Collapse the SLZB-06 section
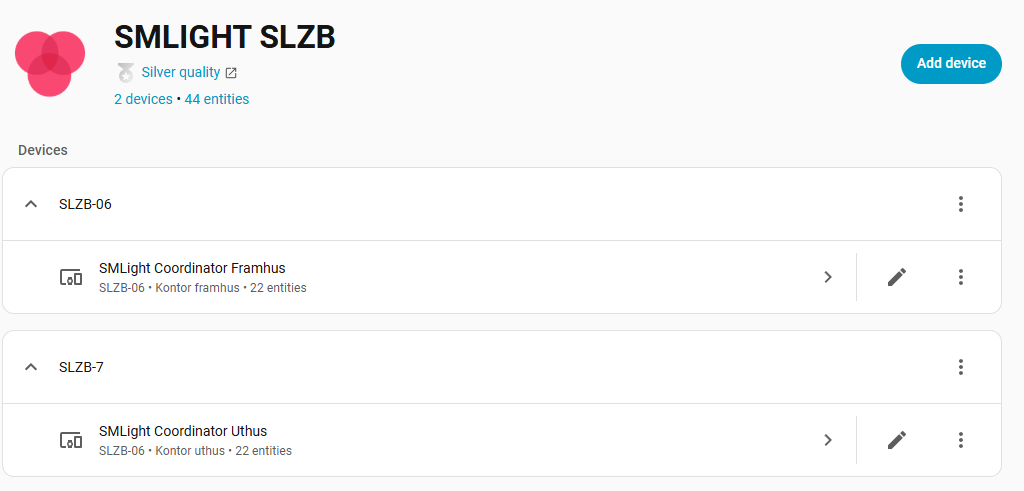1024x491 pixels. tap(31, 204)
